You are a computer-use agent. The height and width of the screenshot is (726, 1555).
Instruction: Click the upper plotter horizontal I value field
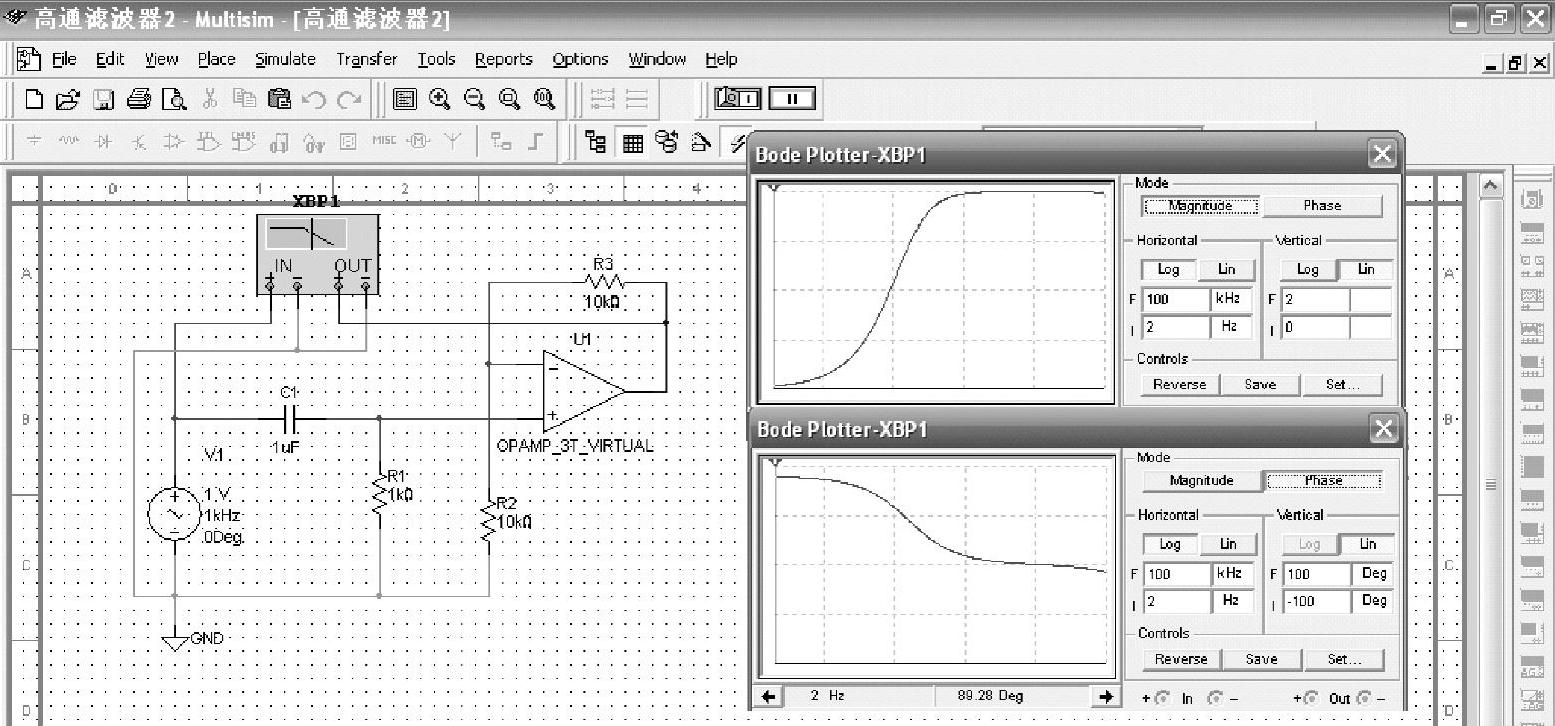tap(1175, 327)
